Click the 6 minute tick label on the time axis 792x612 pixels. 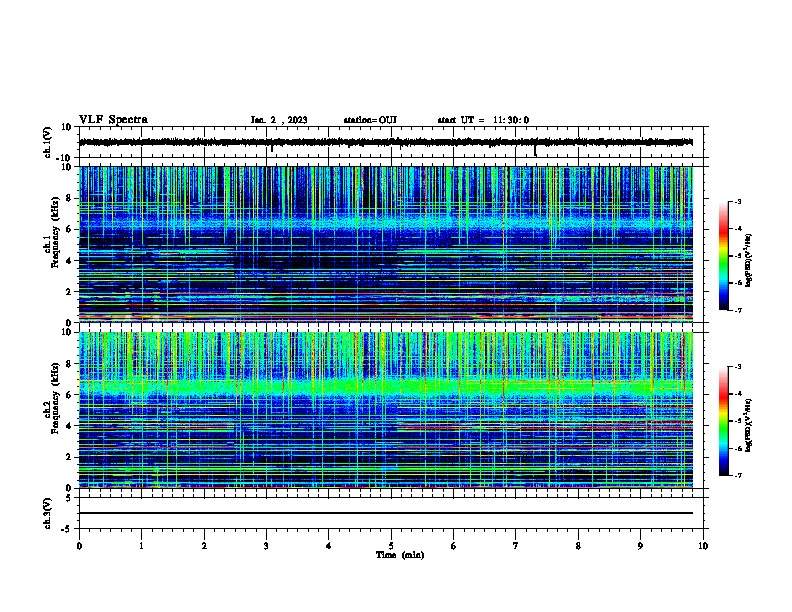(453, 546)
